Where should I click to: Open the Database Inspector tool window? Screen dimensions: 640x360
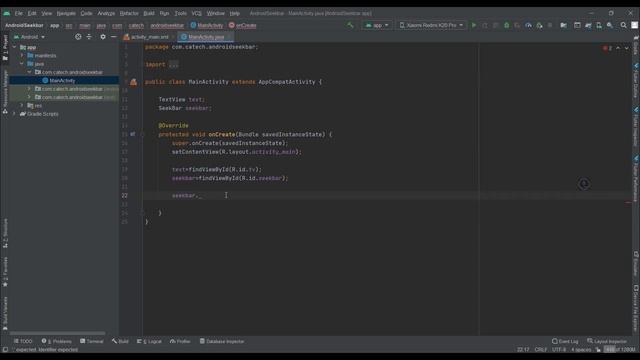[x=222, y=341]
